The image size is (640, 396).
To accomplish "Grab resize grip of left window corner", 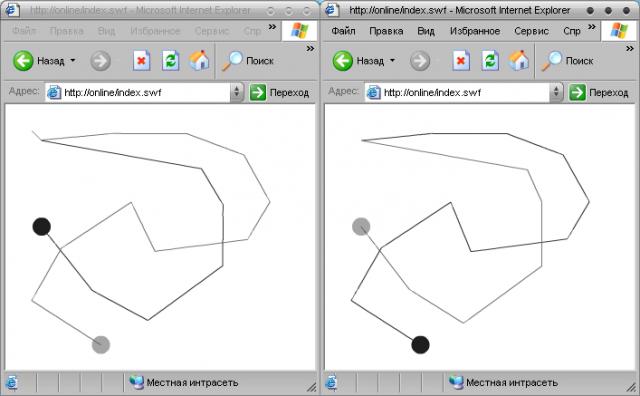I will (x=311, y=387).
